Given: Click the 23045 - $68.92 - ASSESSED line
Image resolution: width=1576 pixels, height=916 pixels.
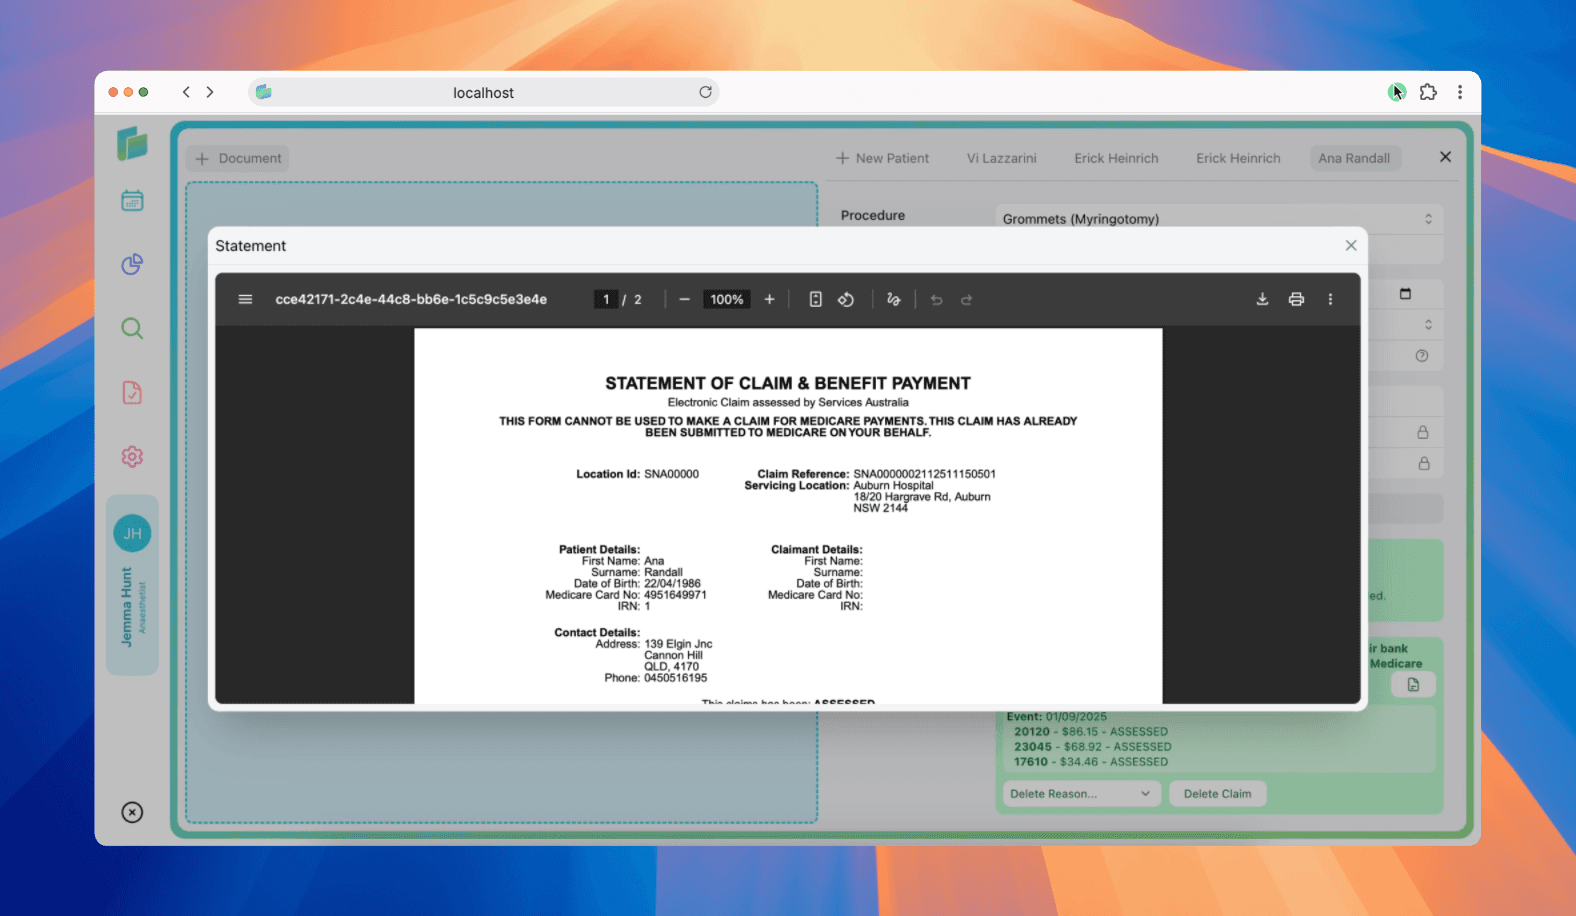Looking at the screenshot, I should (x=1093, y=747).
